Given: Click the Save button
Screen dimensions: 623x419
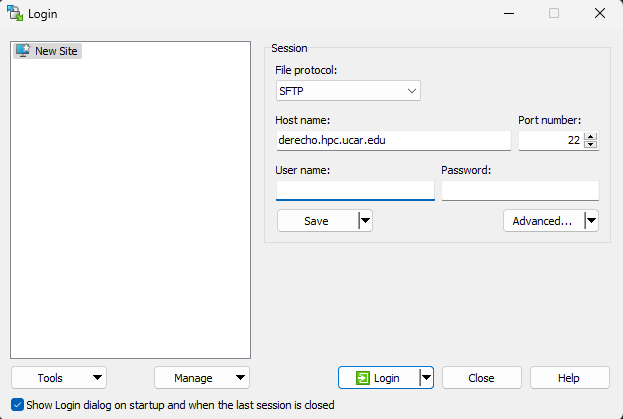Looking at the screenshot, I should [x=316, y=221].
